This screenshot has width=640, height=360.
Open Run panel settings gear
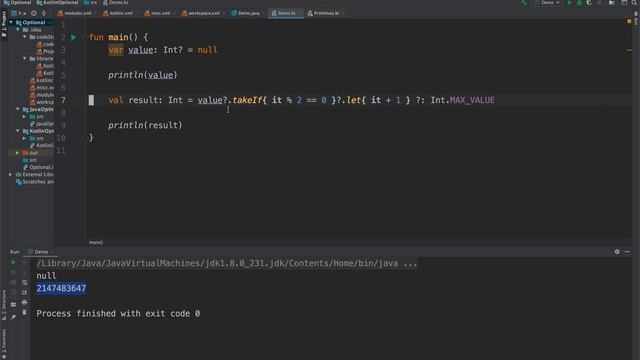point(617,252)
